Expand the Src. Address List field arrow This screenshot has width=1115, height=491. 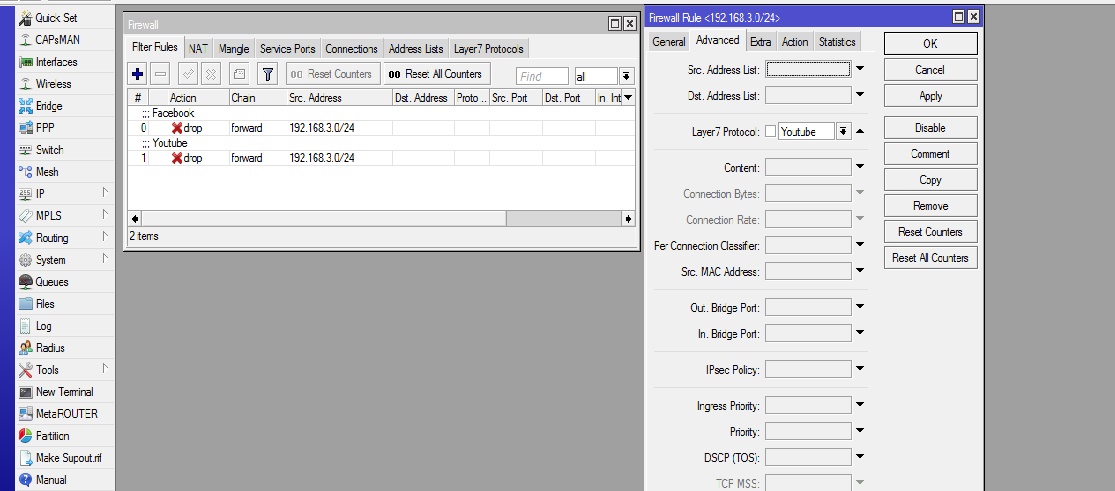pos(860,69)
